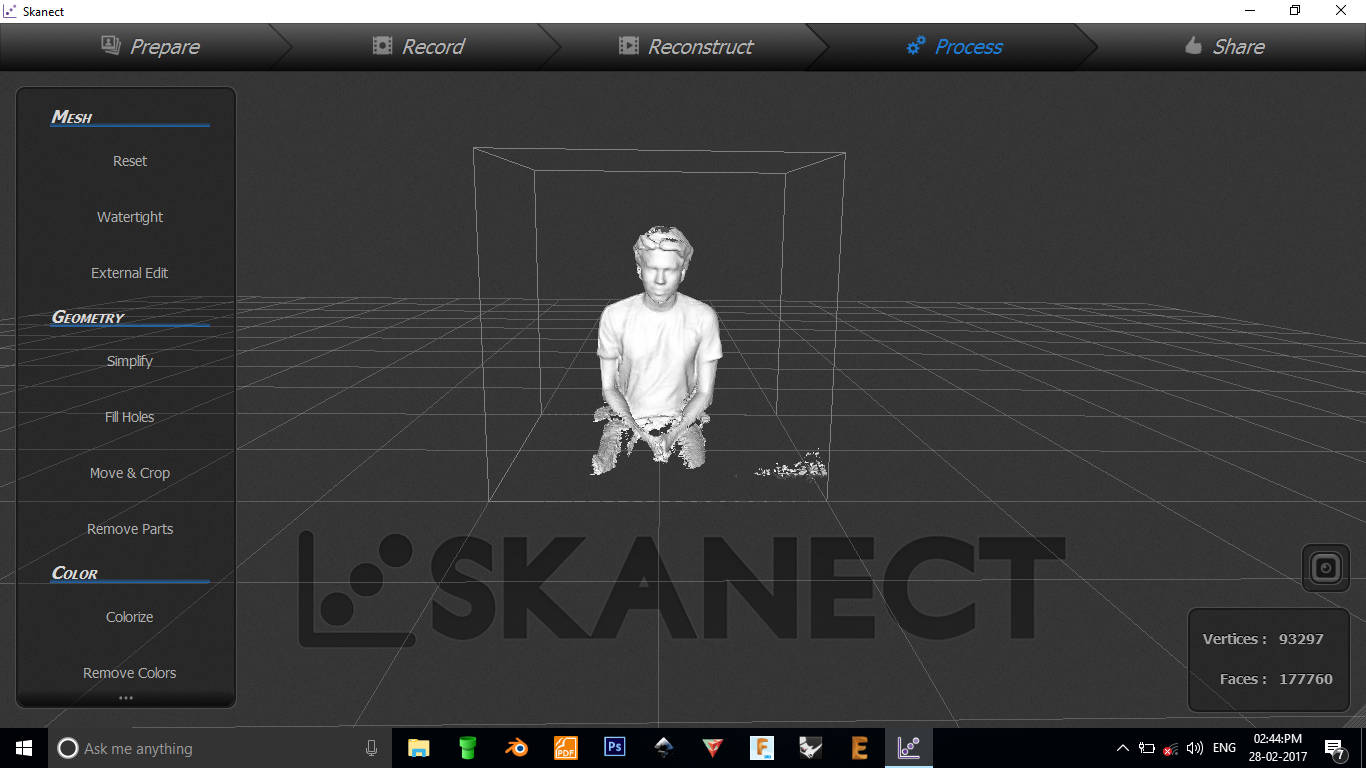Open the orange PDF app in taskbar
Viewport: 1366px width, 768px height.
tap(566, 748)
